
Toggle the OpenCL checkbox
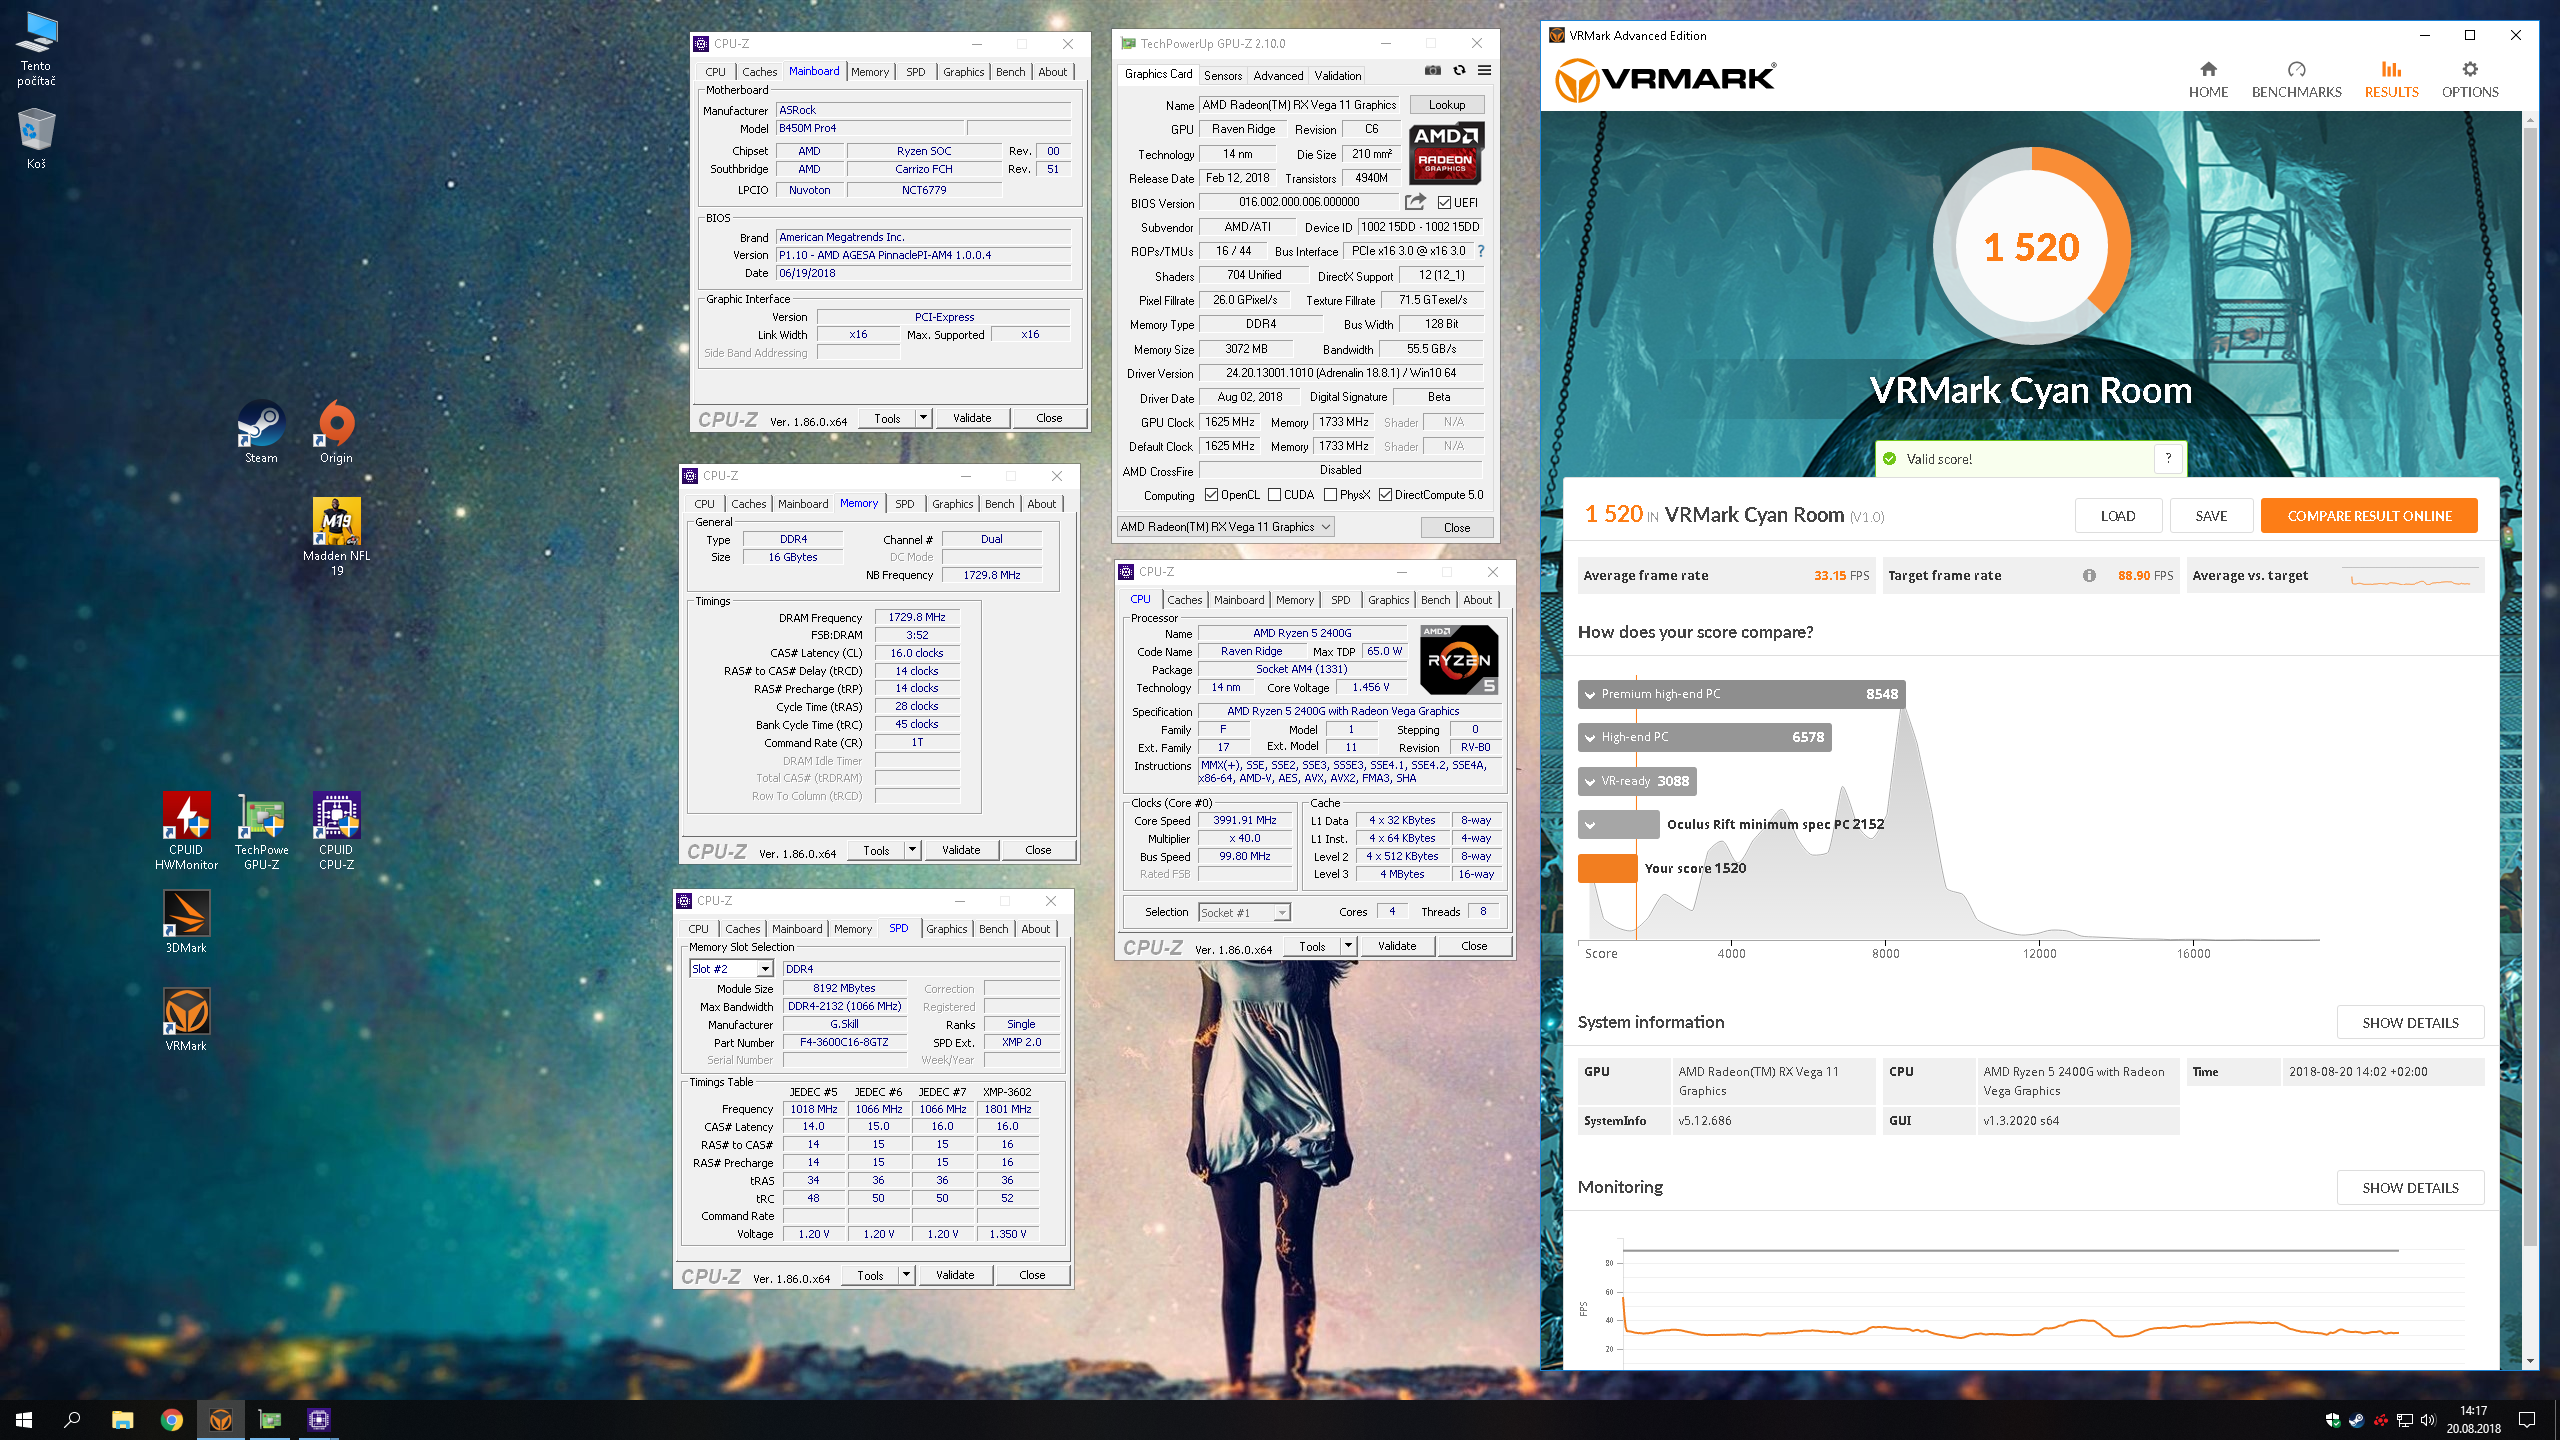click(1212, 495)
